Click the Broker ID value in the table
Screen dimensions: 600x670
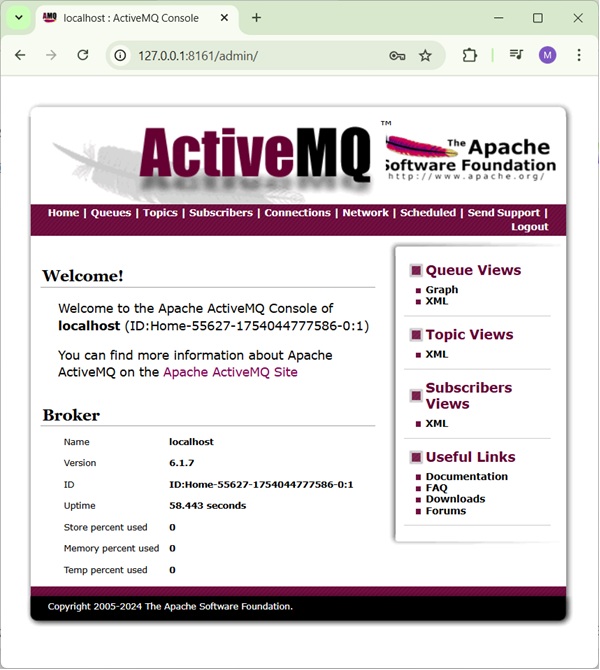[x=261, y=485]
